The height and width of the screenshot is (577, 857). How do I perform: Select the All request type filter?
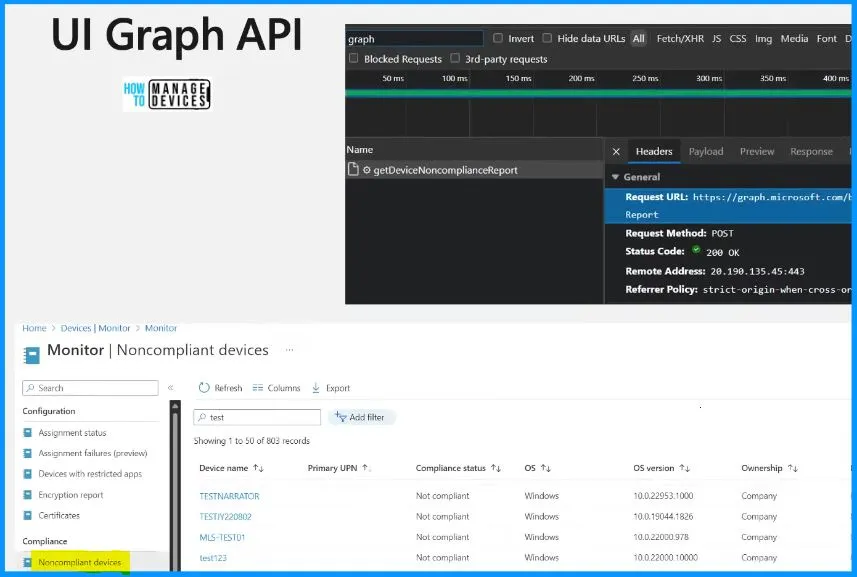[638, 39]
